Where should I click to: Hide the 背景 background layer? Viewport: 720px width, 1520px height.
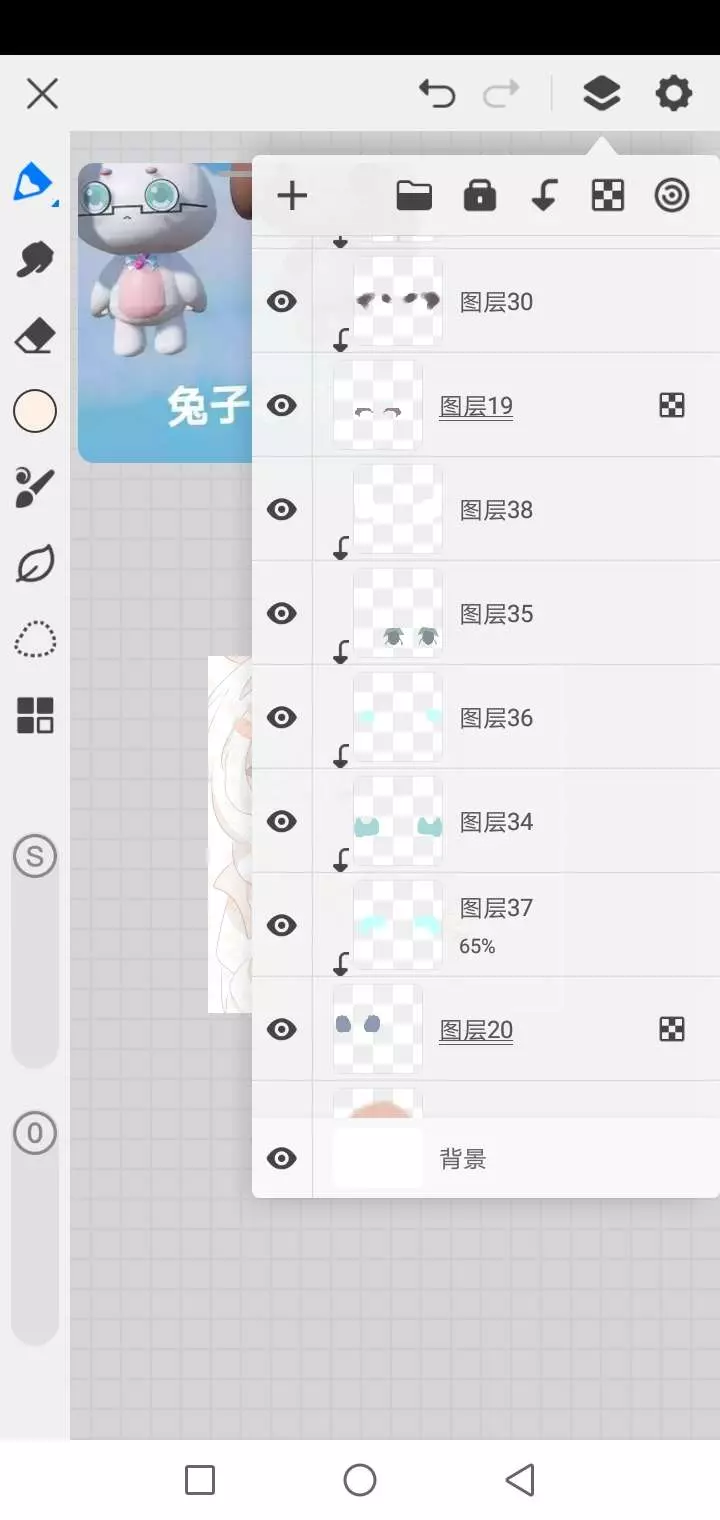[x=282, y=1158]
